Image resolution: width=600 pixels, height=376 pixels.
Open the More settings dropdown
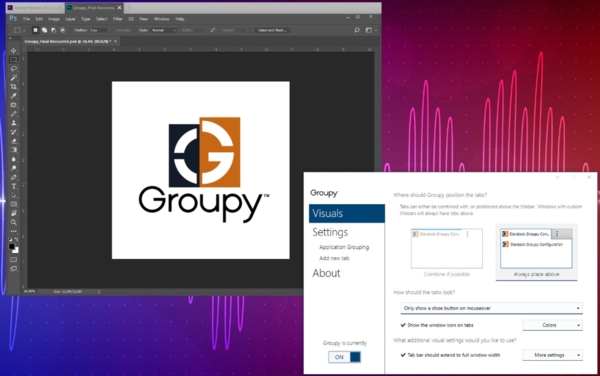point(553,355)
